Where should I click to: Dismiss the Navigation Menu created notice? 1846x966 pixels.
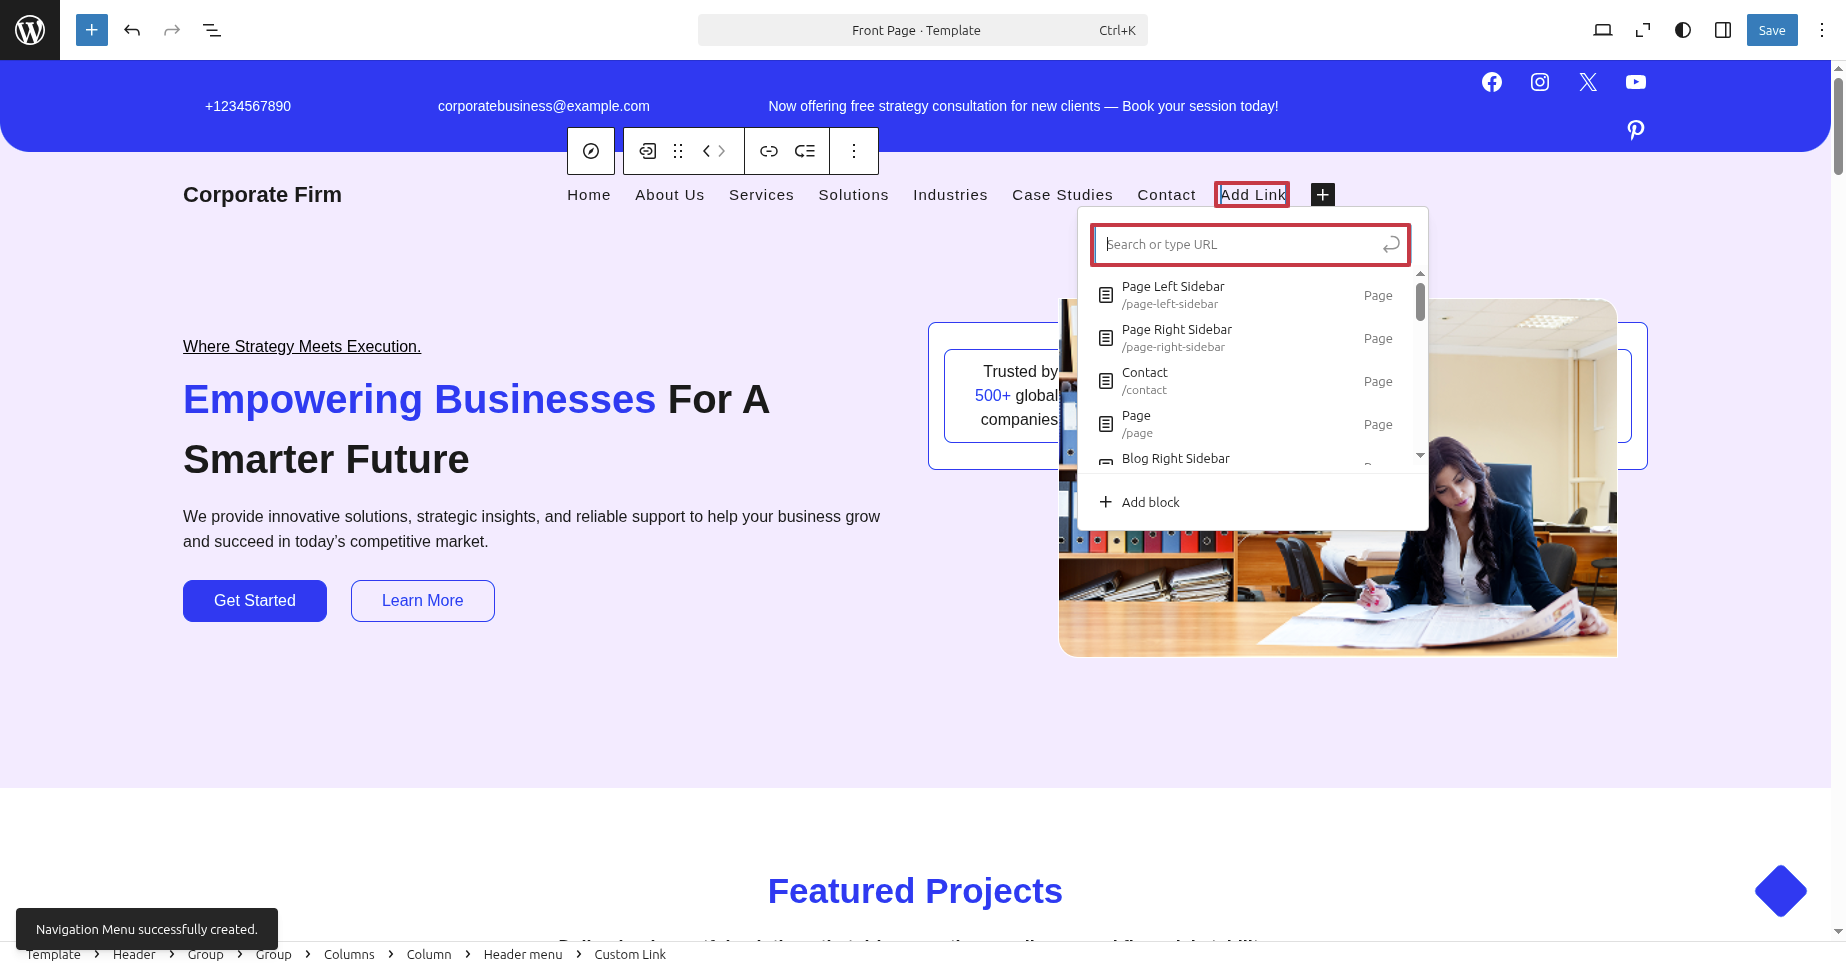[147, 929]
